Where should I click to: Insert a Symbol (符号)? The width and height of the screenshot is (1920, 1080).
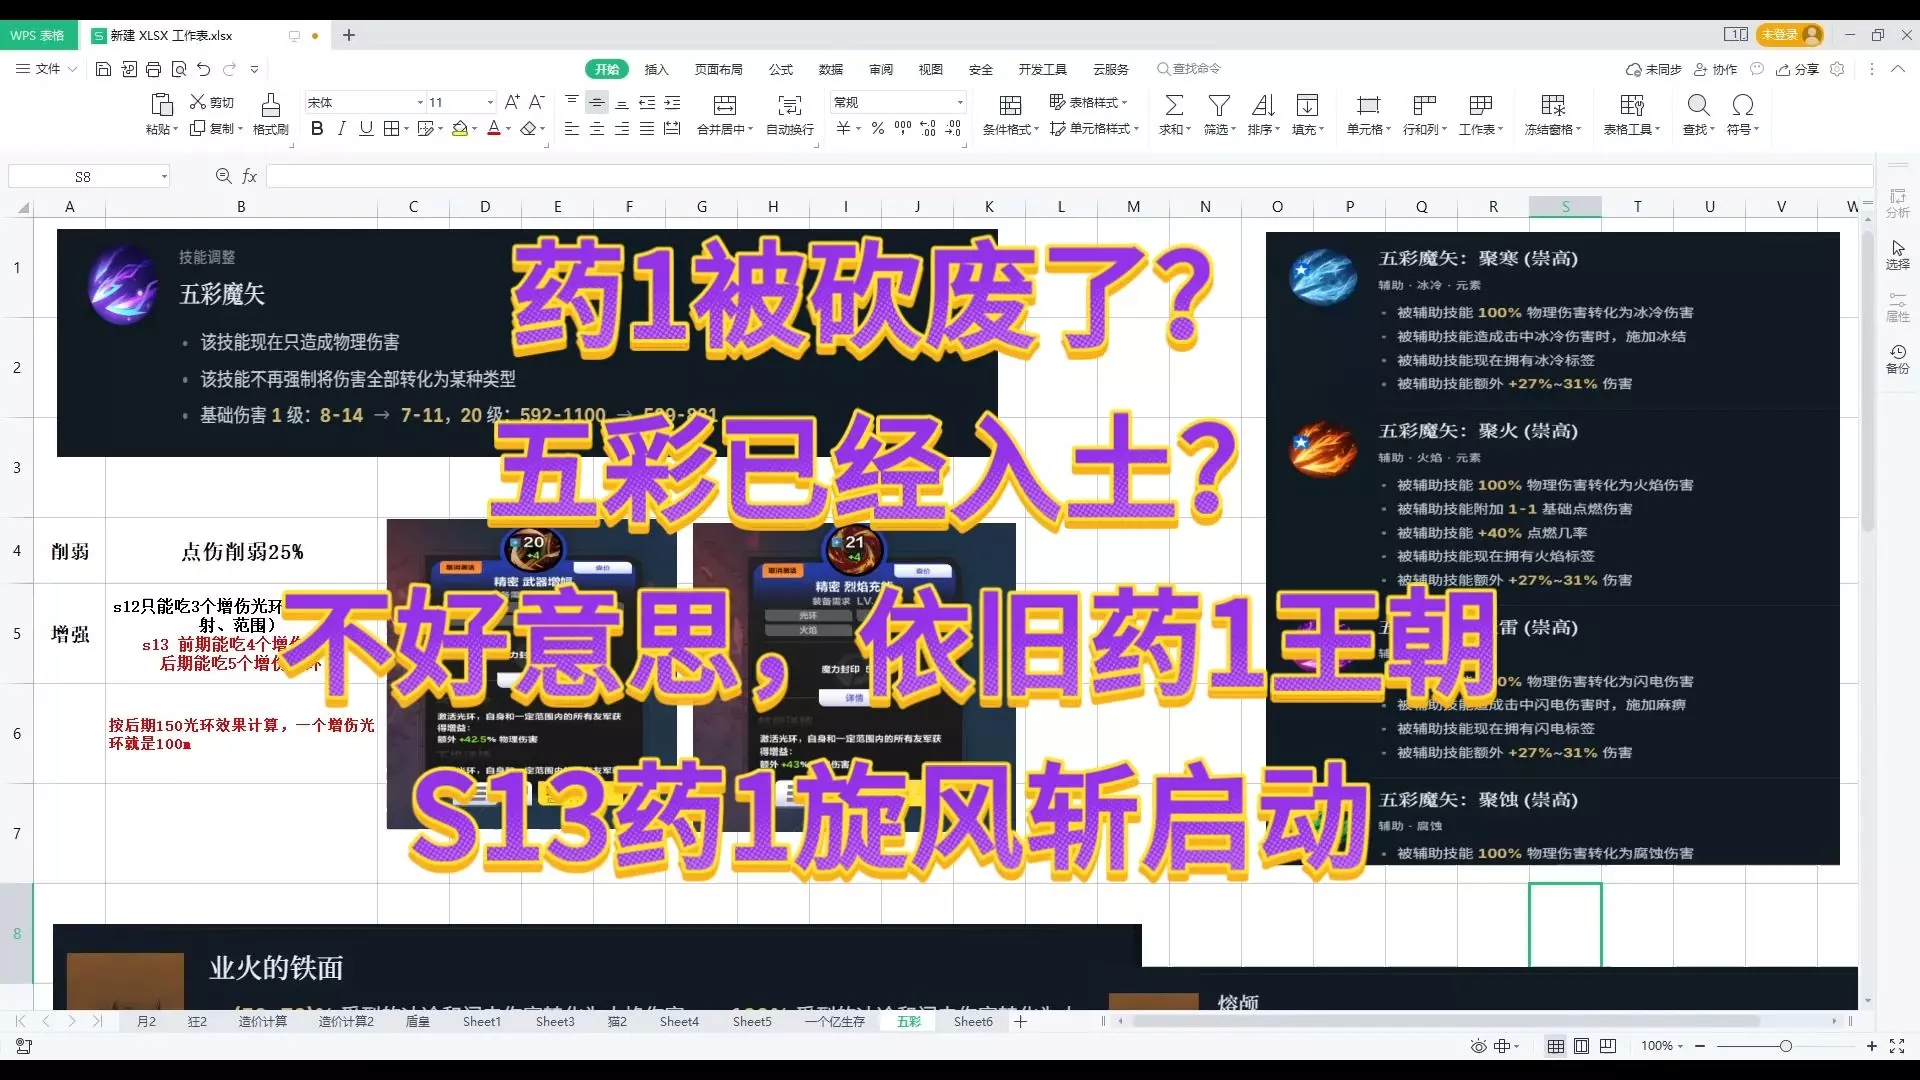(1742, 114)
